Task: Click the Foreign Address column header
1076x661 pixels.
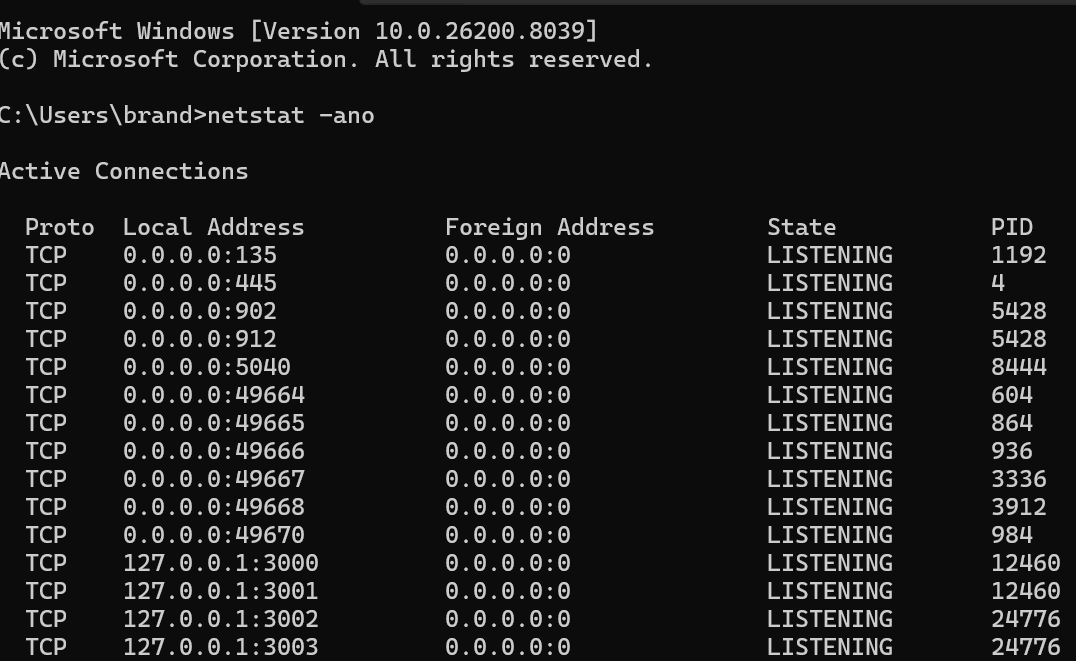Action: point(549,227)
